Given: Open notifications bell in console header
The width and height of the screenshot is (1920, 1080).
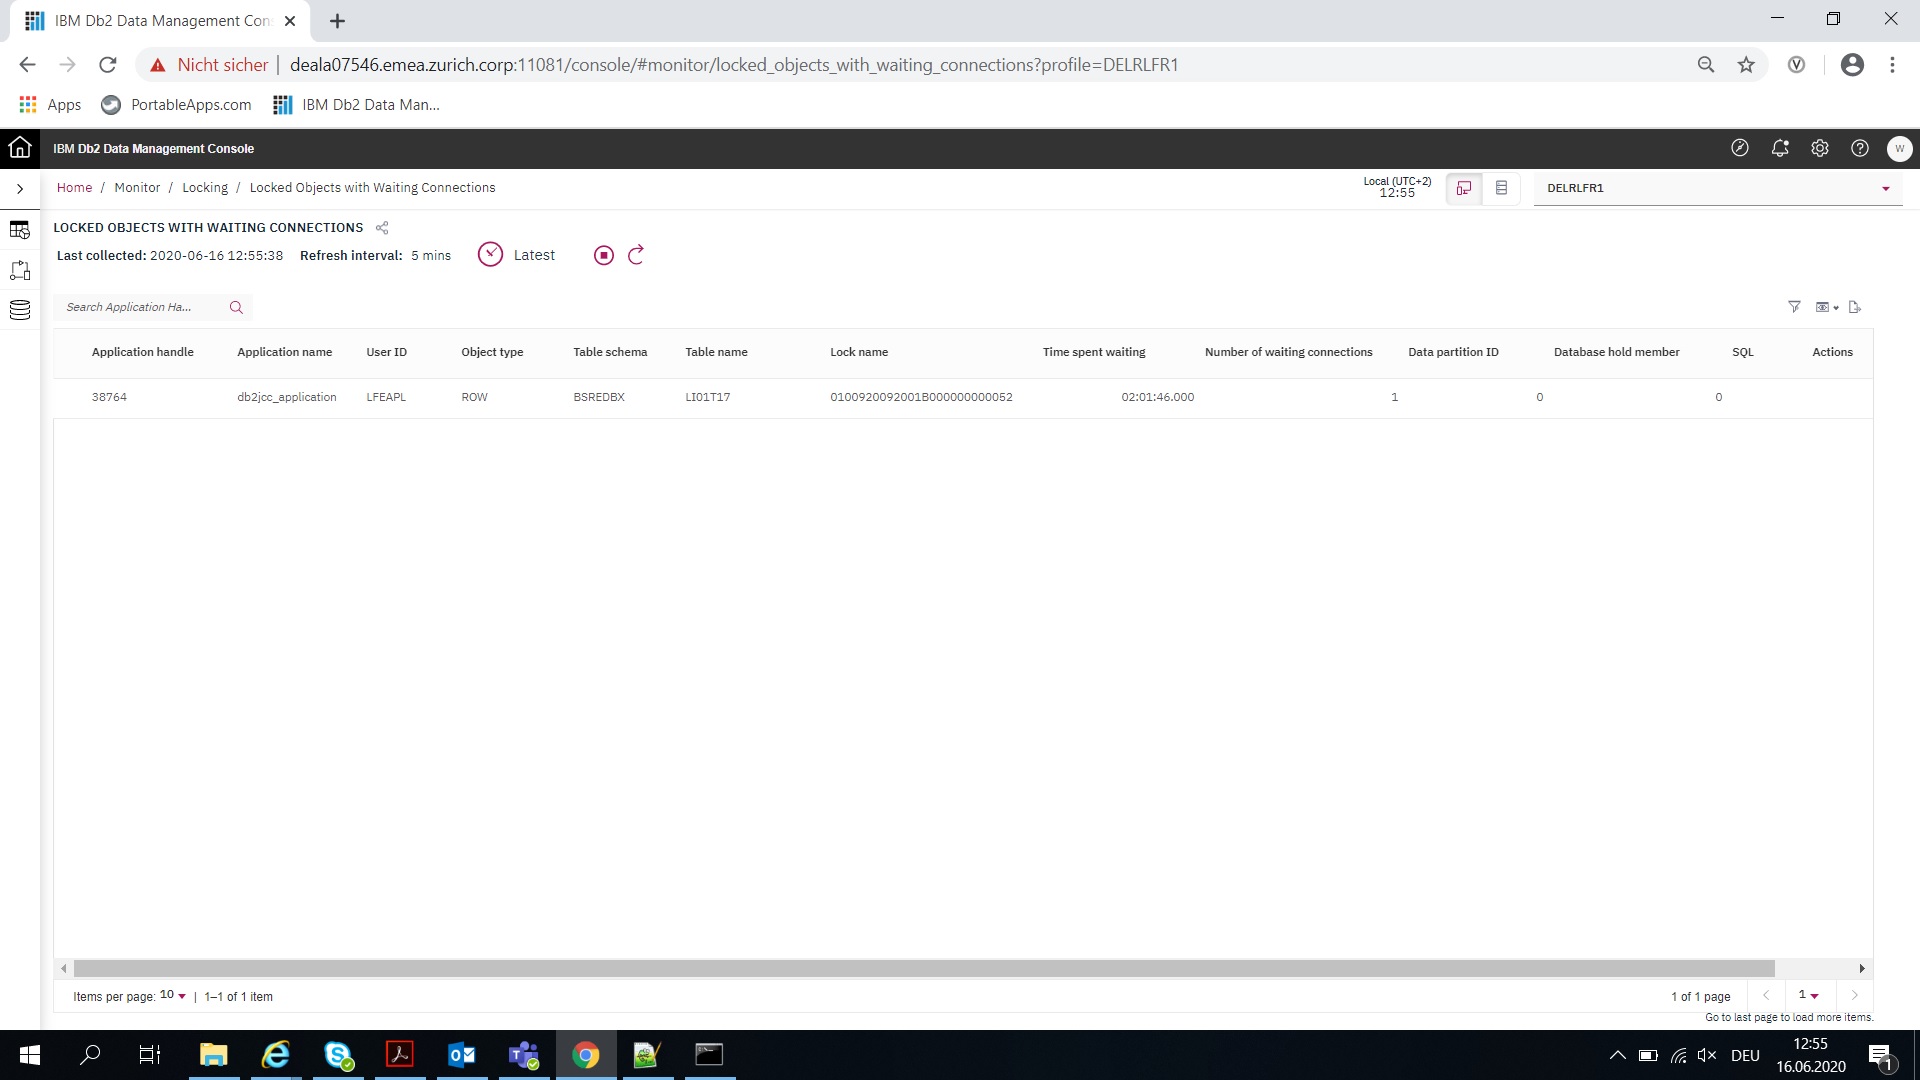Looking at the screenshot, I should tap(1780, 148).
